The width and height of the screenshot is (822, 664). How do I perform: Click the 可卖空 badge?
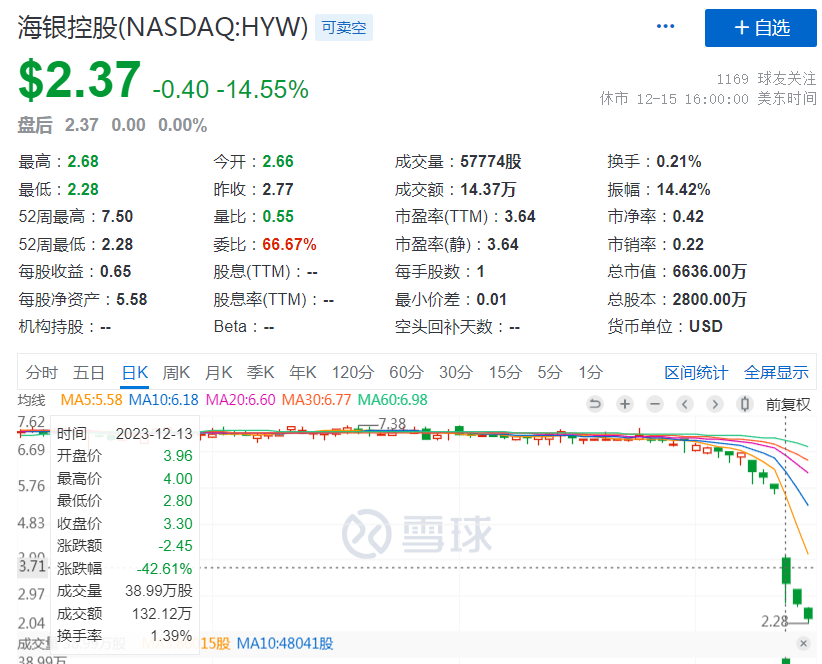[344, 28]
